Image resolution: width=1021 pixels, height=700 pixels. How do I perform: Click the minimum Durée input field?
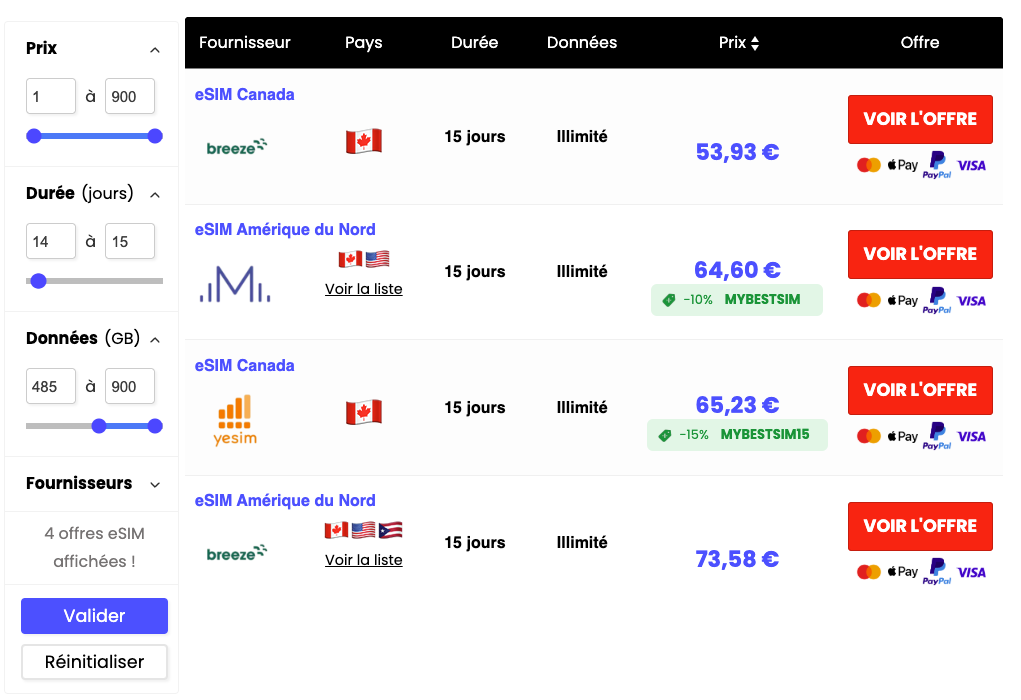pos(51,241)
